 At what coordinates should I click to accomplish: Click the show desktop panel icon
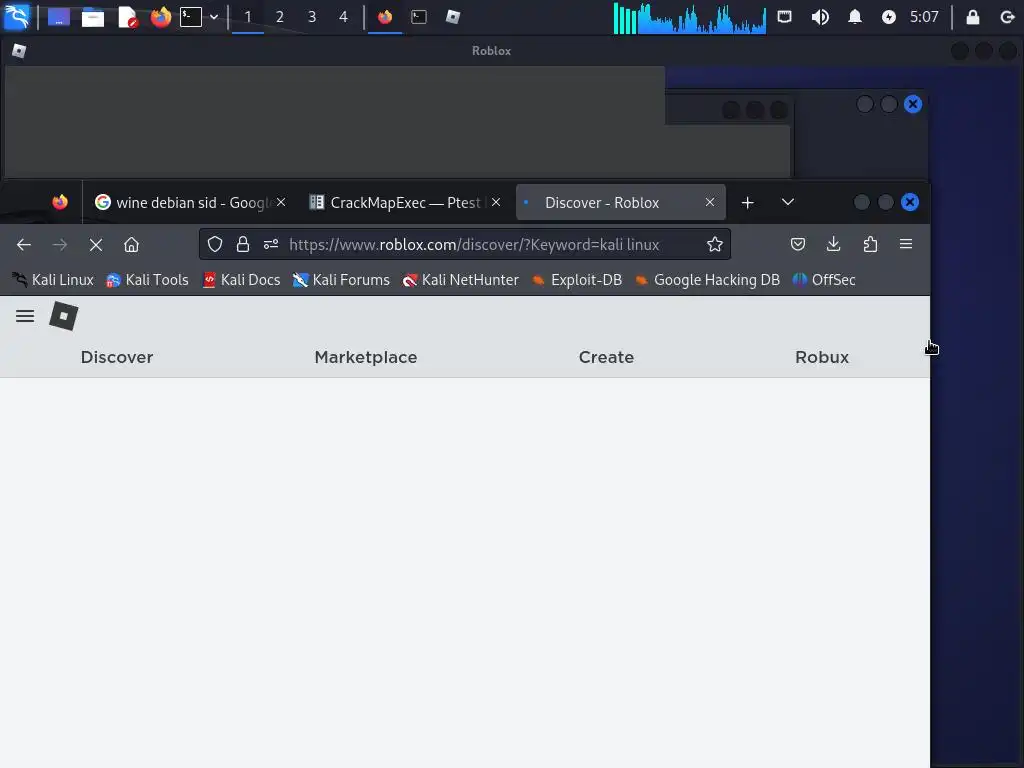[59, 16]
